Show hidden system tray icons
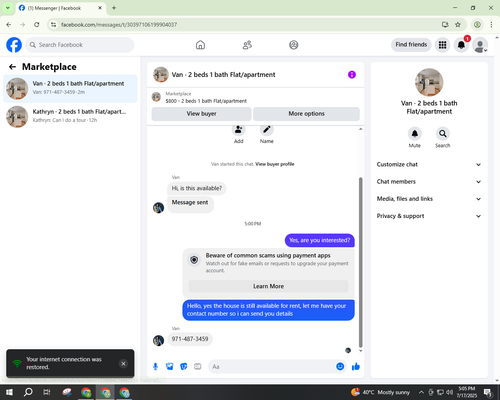Screen dimensions: 500x400 [421, 392]
